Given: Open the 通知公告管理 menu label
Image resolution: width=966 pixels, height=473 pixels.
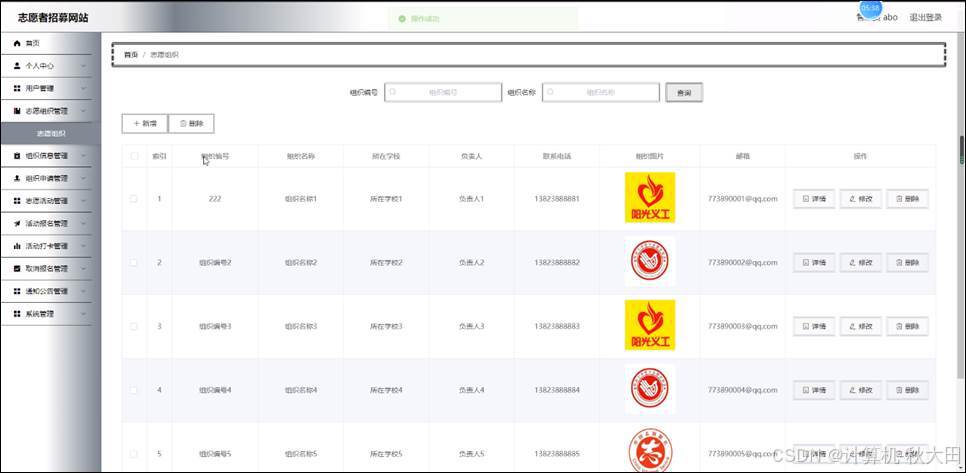Looking at the screenshot, I should coord(46,291).
